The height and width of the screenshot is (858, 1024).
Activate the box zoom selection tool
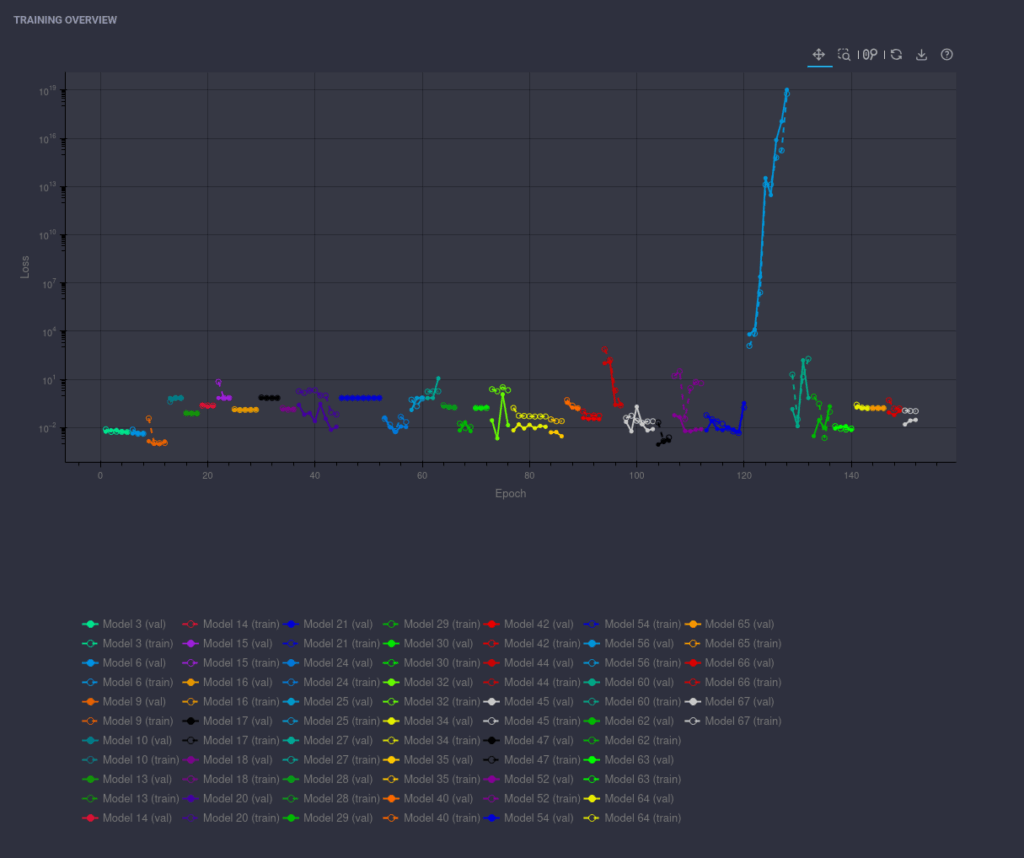[846, 55]
